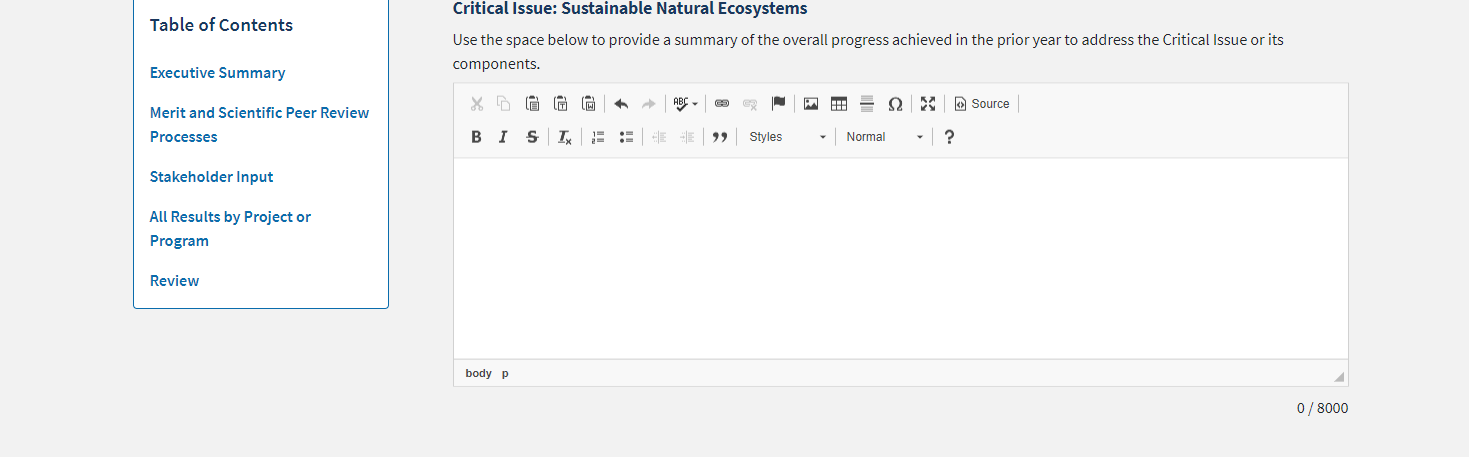Insert a bulleted list
Screen dimensions: 1469x457
tap(626, 137)
